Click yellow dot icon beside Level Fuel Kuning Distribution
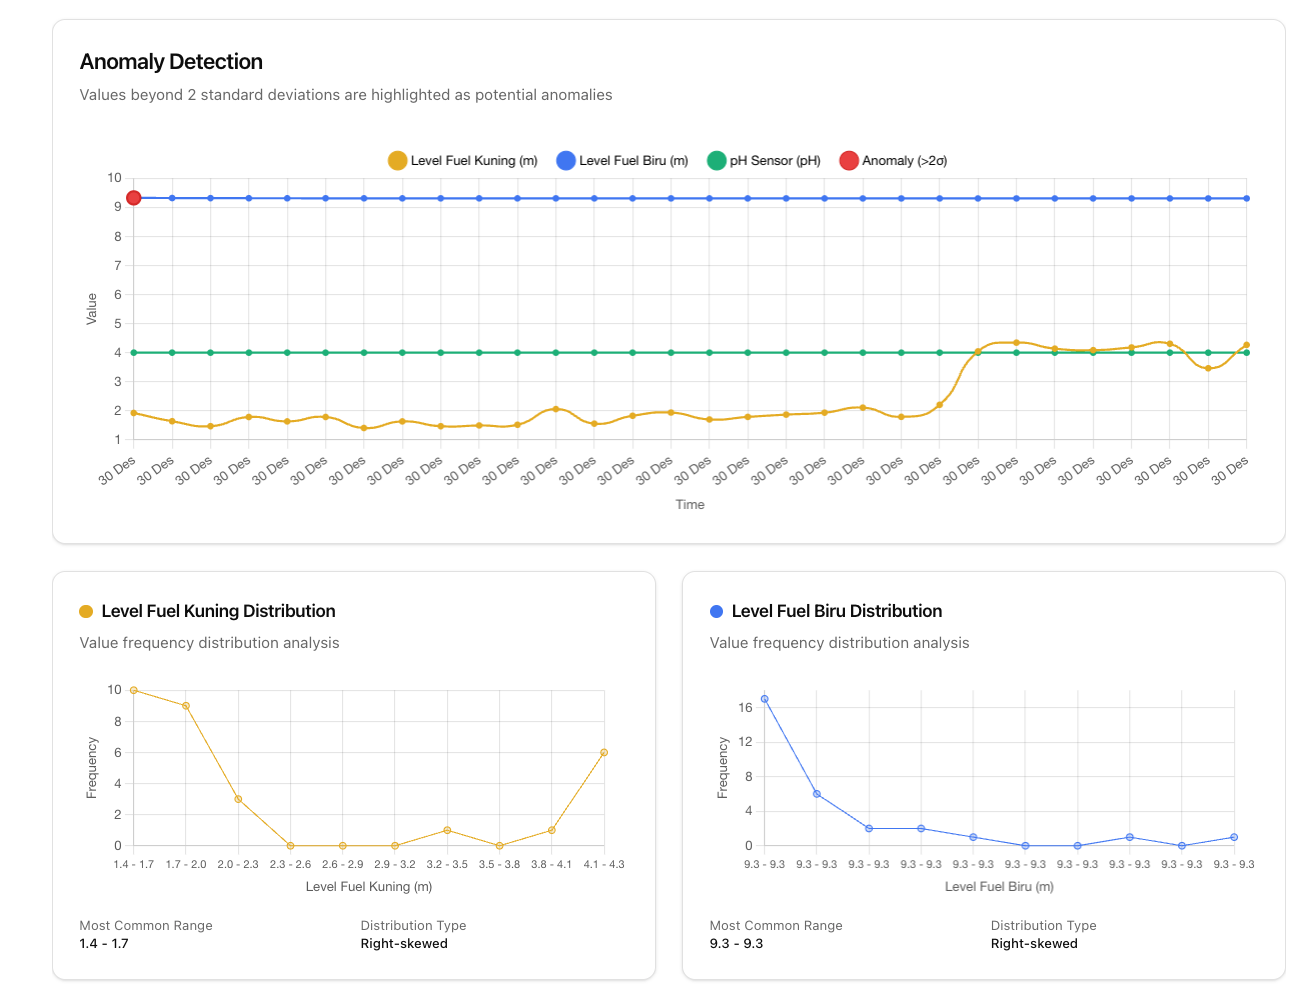This screenshot has width=1307, height=990. 86,612
